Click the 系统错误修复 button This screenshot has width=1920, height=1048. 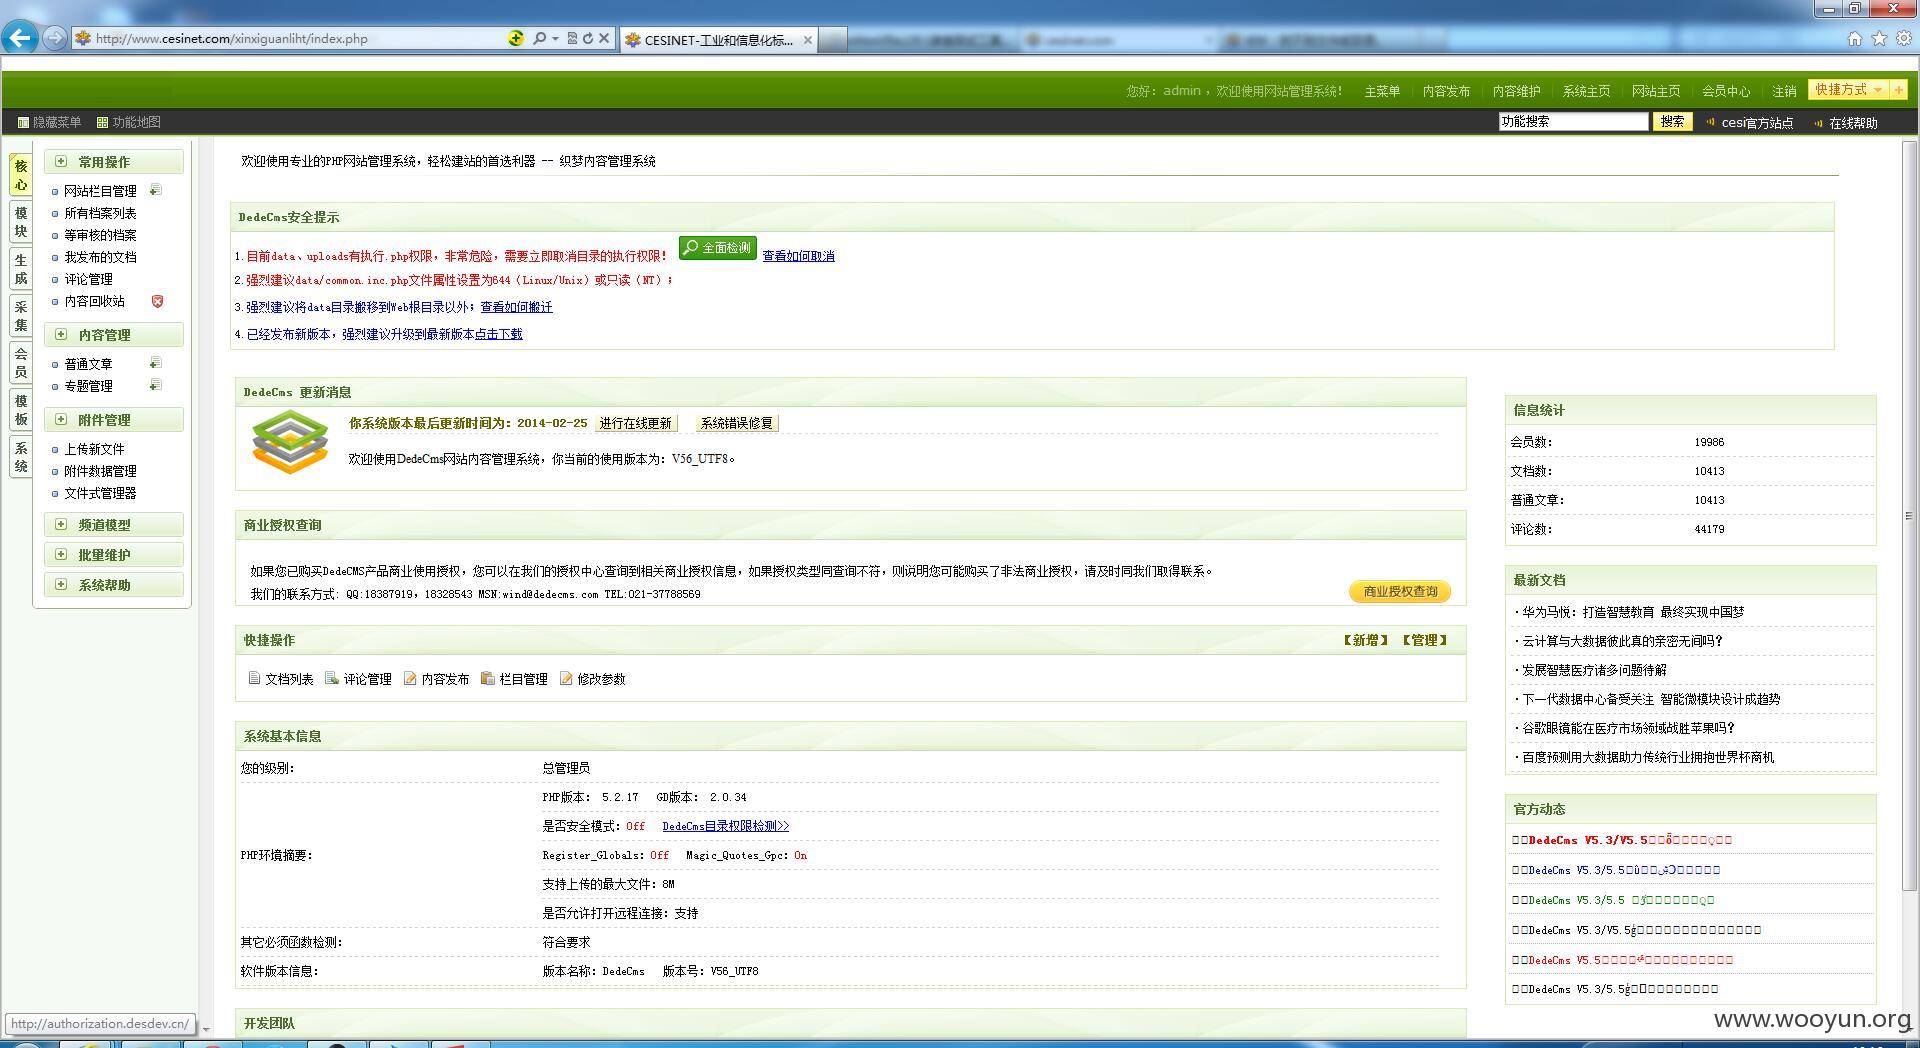point(737,423)
